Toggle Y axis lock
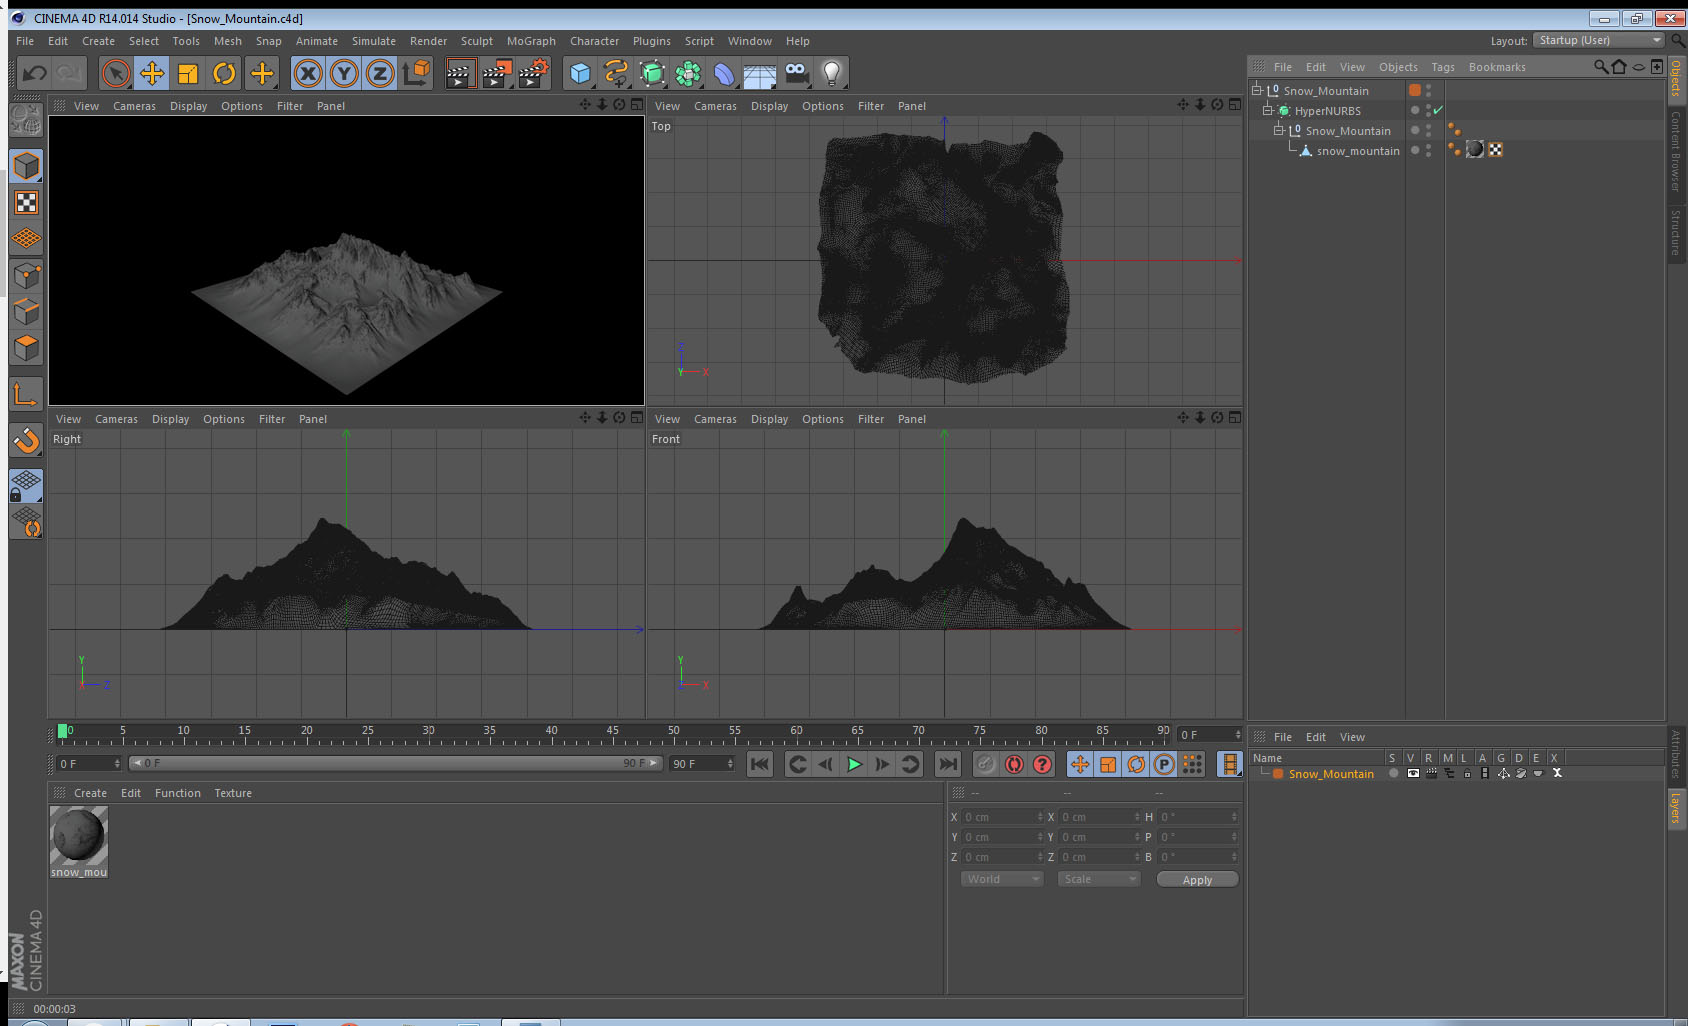Viewport: 1688px width, 1026px height. [344, 73]
